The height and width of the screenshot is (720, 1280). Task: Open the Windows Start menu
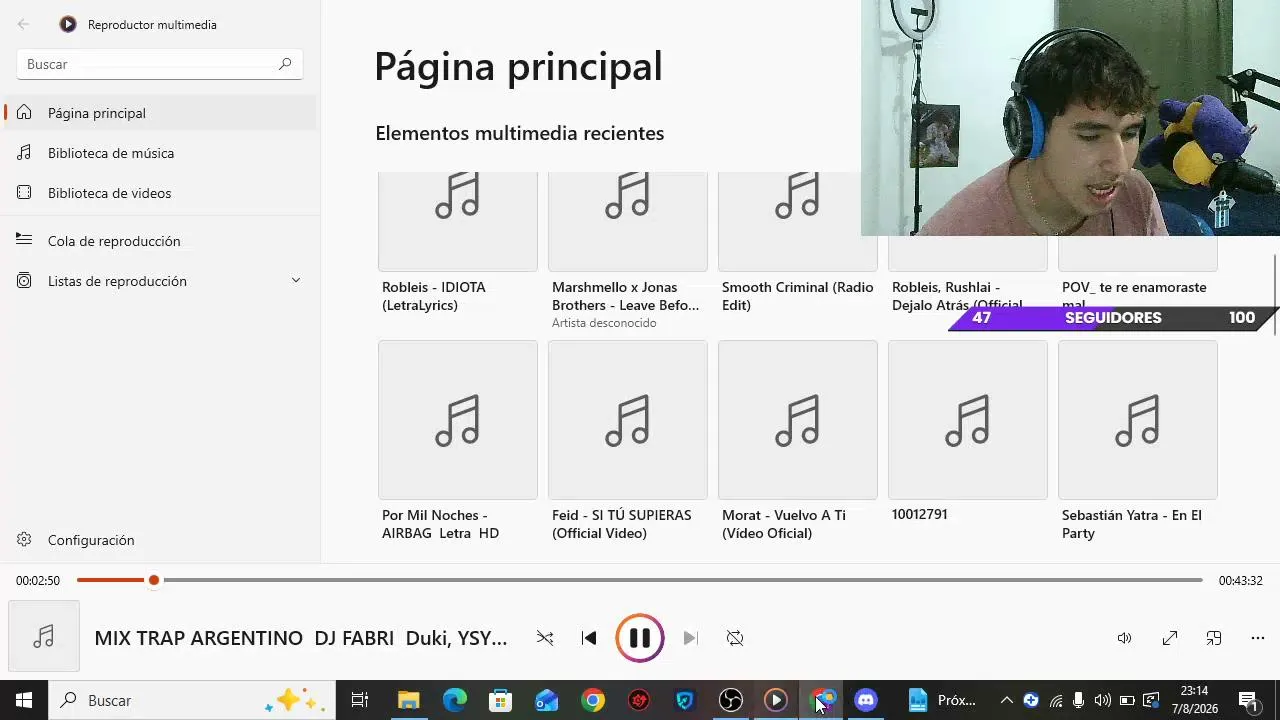pyautogui.click(x=24, y=700)
